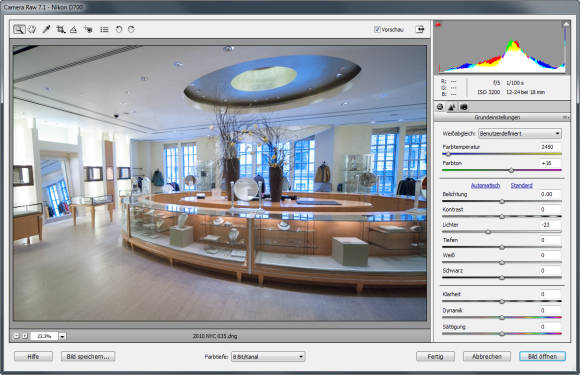Adjust the Dynamik slider
The width and height of the screenshot is (580, 375).
pyautogui.click(x=502, y=317)
